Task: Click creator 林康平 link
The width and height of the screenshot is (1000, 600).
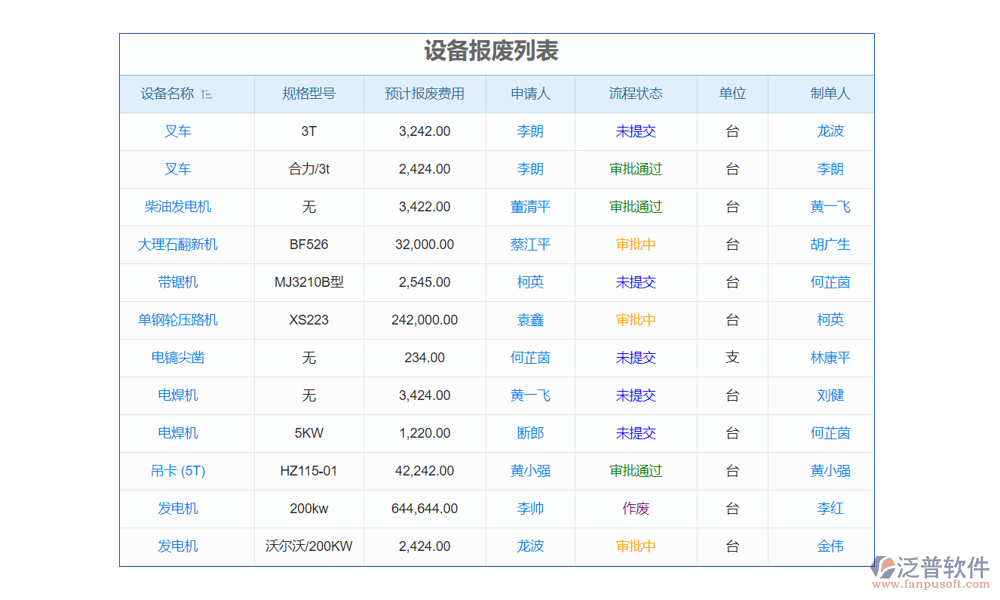Action: point(830,357)
